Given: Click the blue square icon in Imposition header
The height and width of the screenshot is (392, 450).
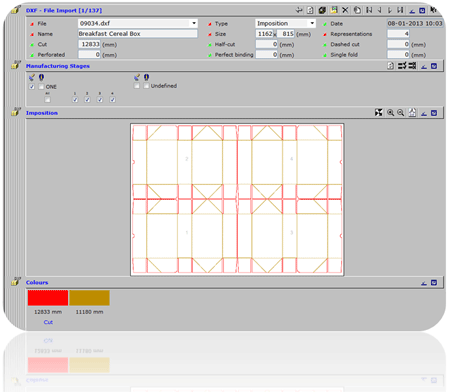Looking at the screenshot, I should coord(434,113).
